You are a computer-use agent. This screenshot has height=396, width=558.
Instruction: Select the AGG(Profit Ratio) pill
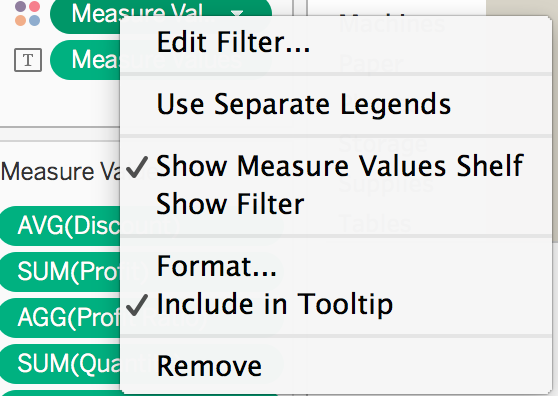point(60,317)
